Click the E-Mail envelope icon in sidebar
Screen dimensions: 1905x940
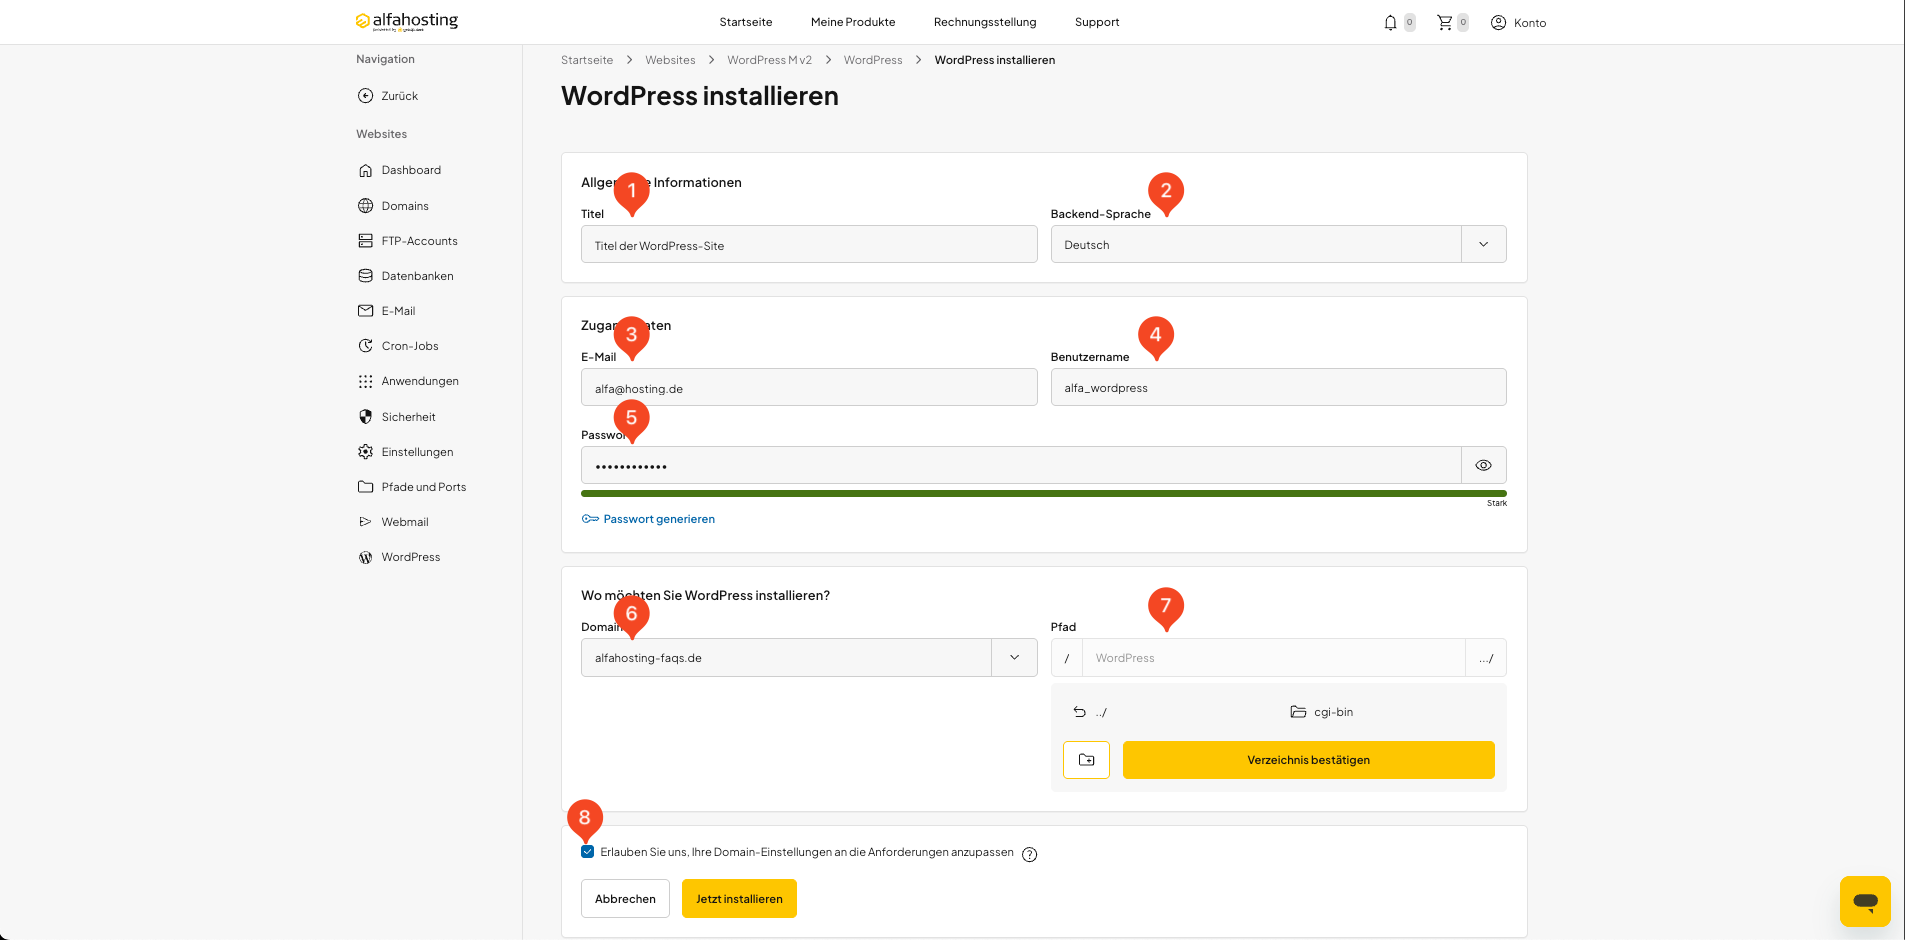pyautogui.click(x=366, y=311)
